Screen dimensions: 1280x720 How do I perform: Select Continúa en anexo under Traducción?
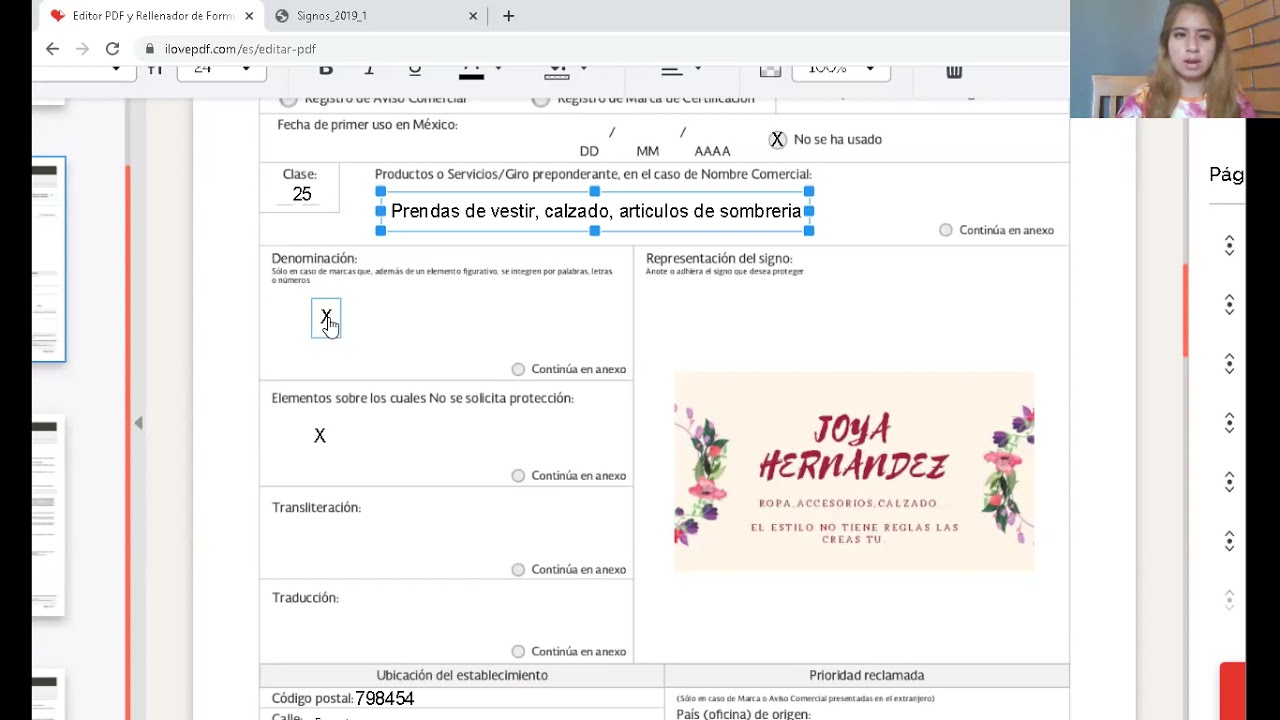(518, 651)
